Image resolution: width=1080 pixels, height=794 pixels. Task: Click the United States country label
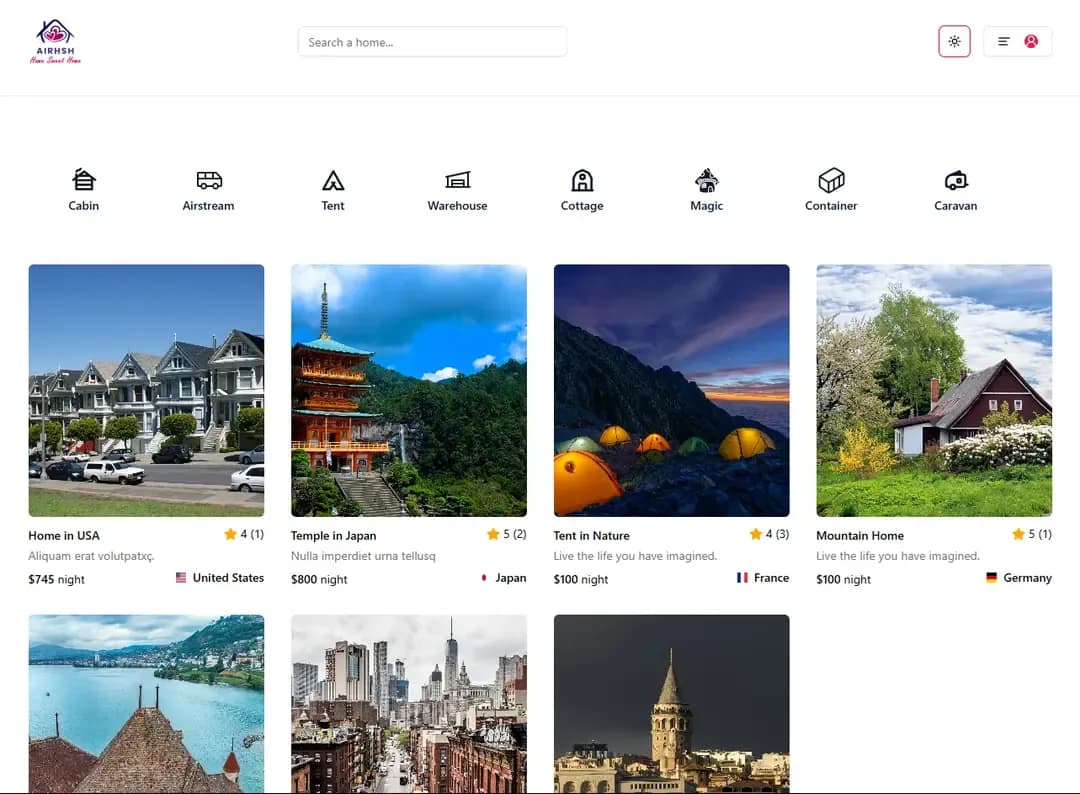pos(228,578)
